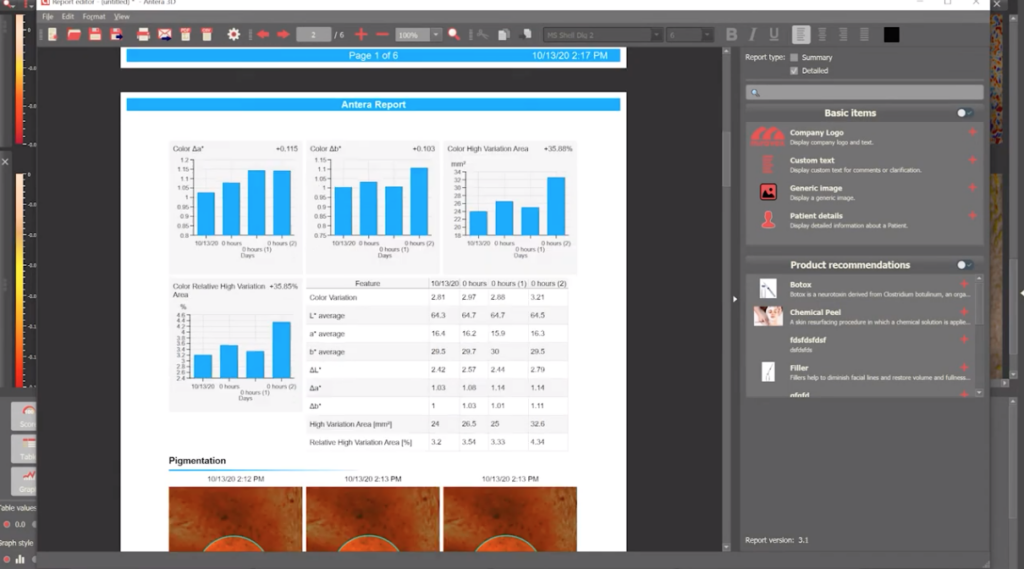Toggle the Basic items switch
This screenshot has height=569, width=1024.
click(x=965, y=113)
